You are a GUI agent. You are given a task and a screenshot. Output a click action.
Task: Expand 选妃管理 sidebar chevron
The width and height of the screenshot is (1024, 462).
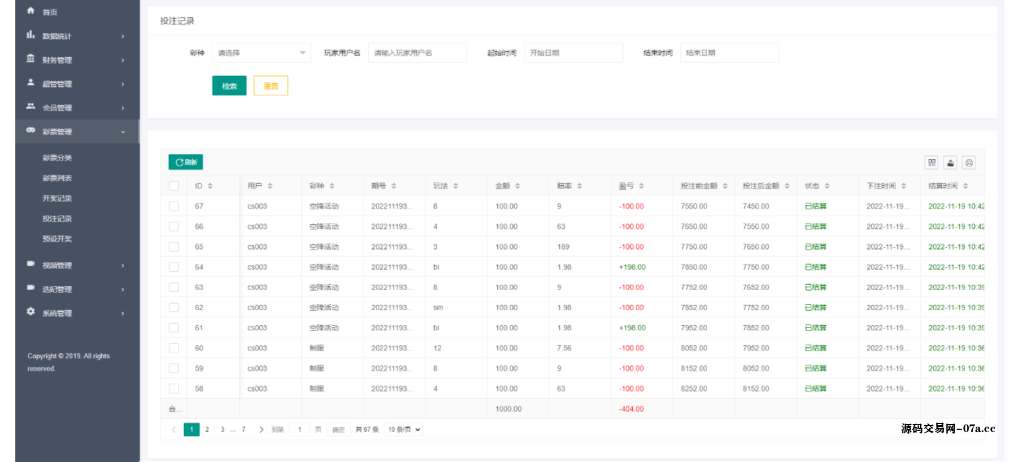[123, 289]
